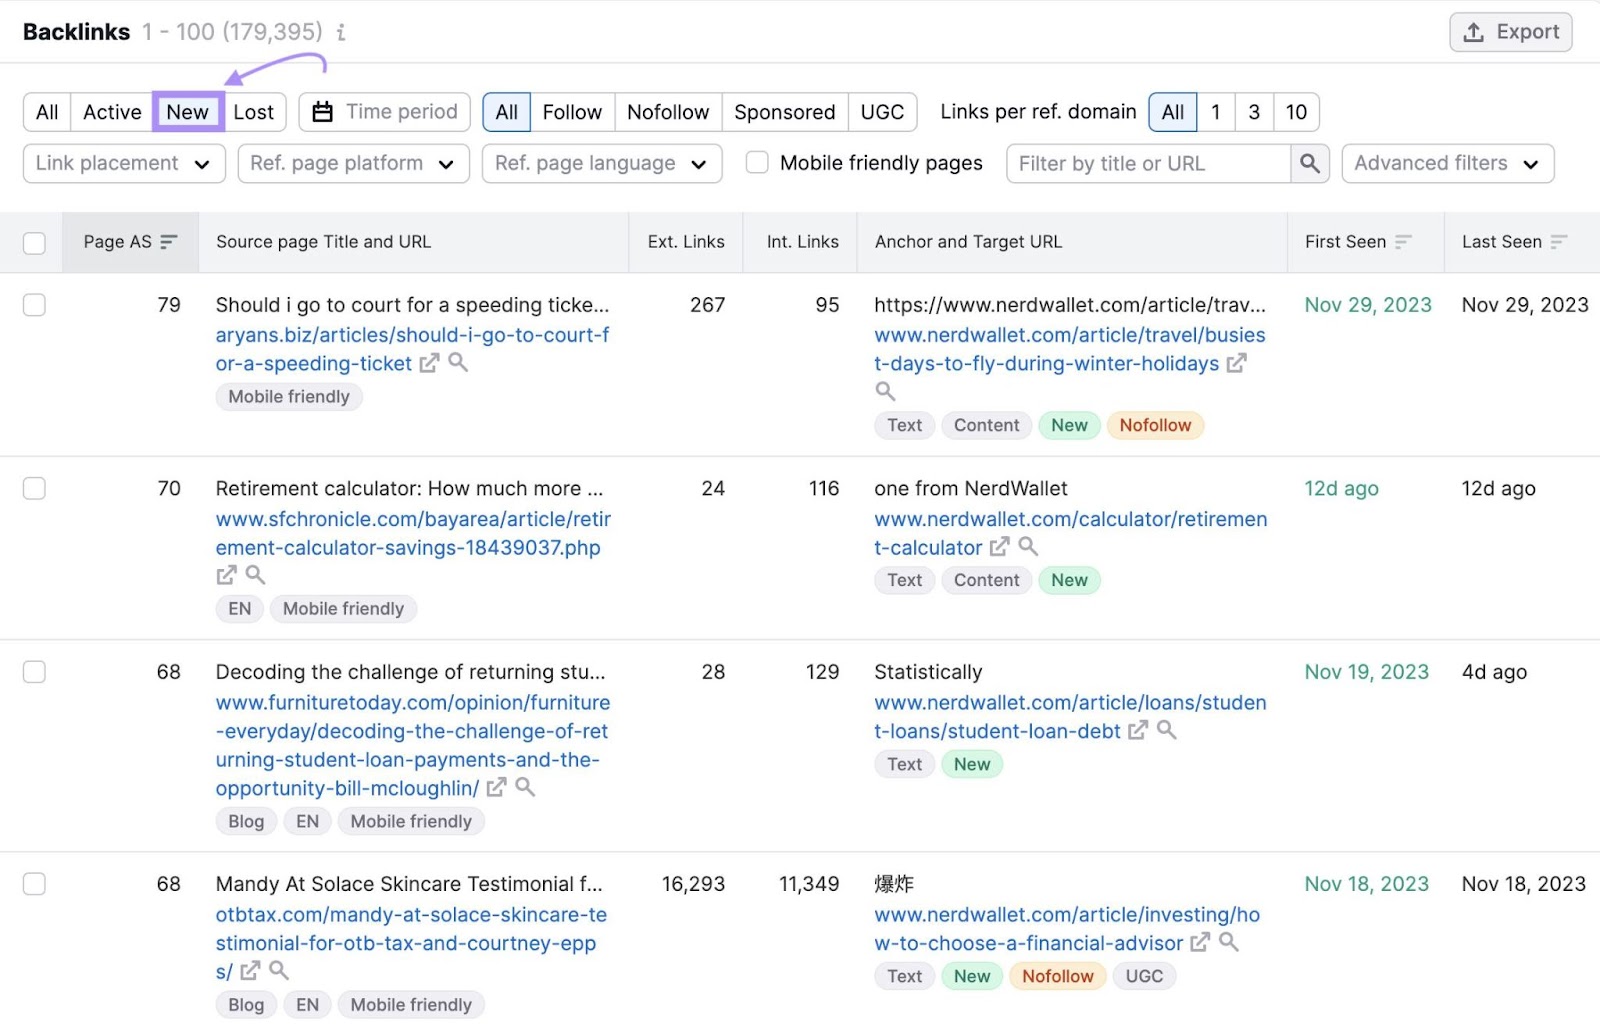Select the Nofollow filter tab
The width and height of the screenshot is (1600, 1034).
[667, 112]
